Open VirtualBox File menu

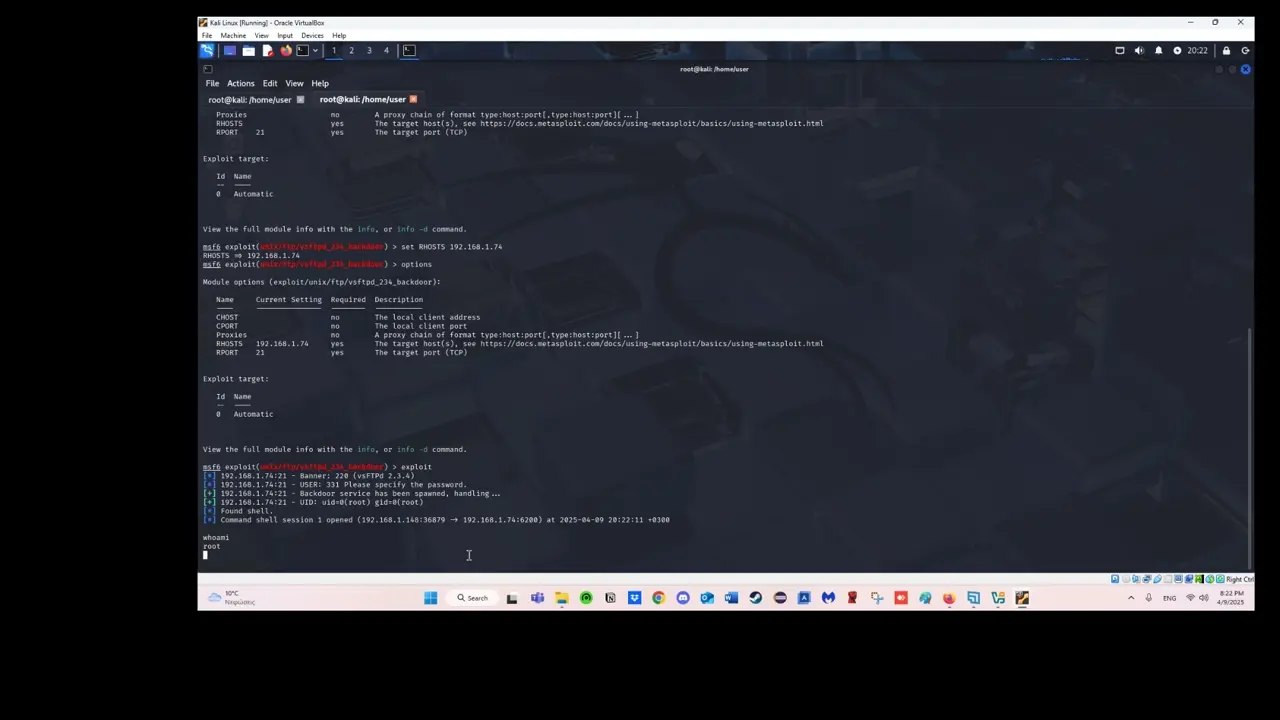[207, 35]
